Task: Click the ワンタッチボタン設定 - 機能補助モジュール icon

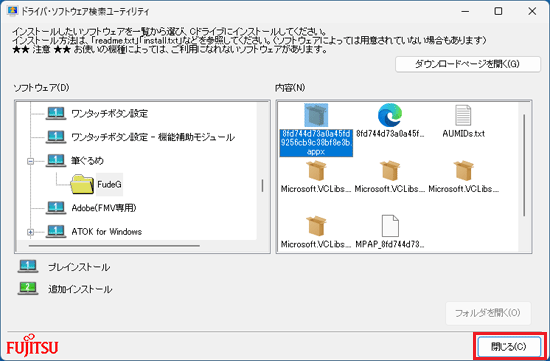Action: (x=56, y=137)
